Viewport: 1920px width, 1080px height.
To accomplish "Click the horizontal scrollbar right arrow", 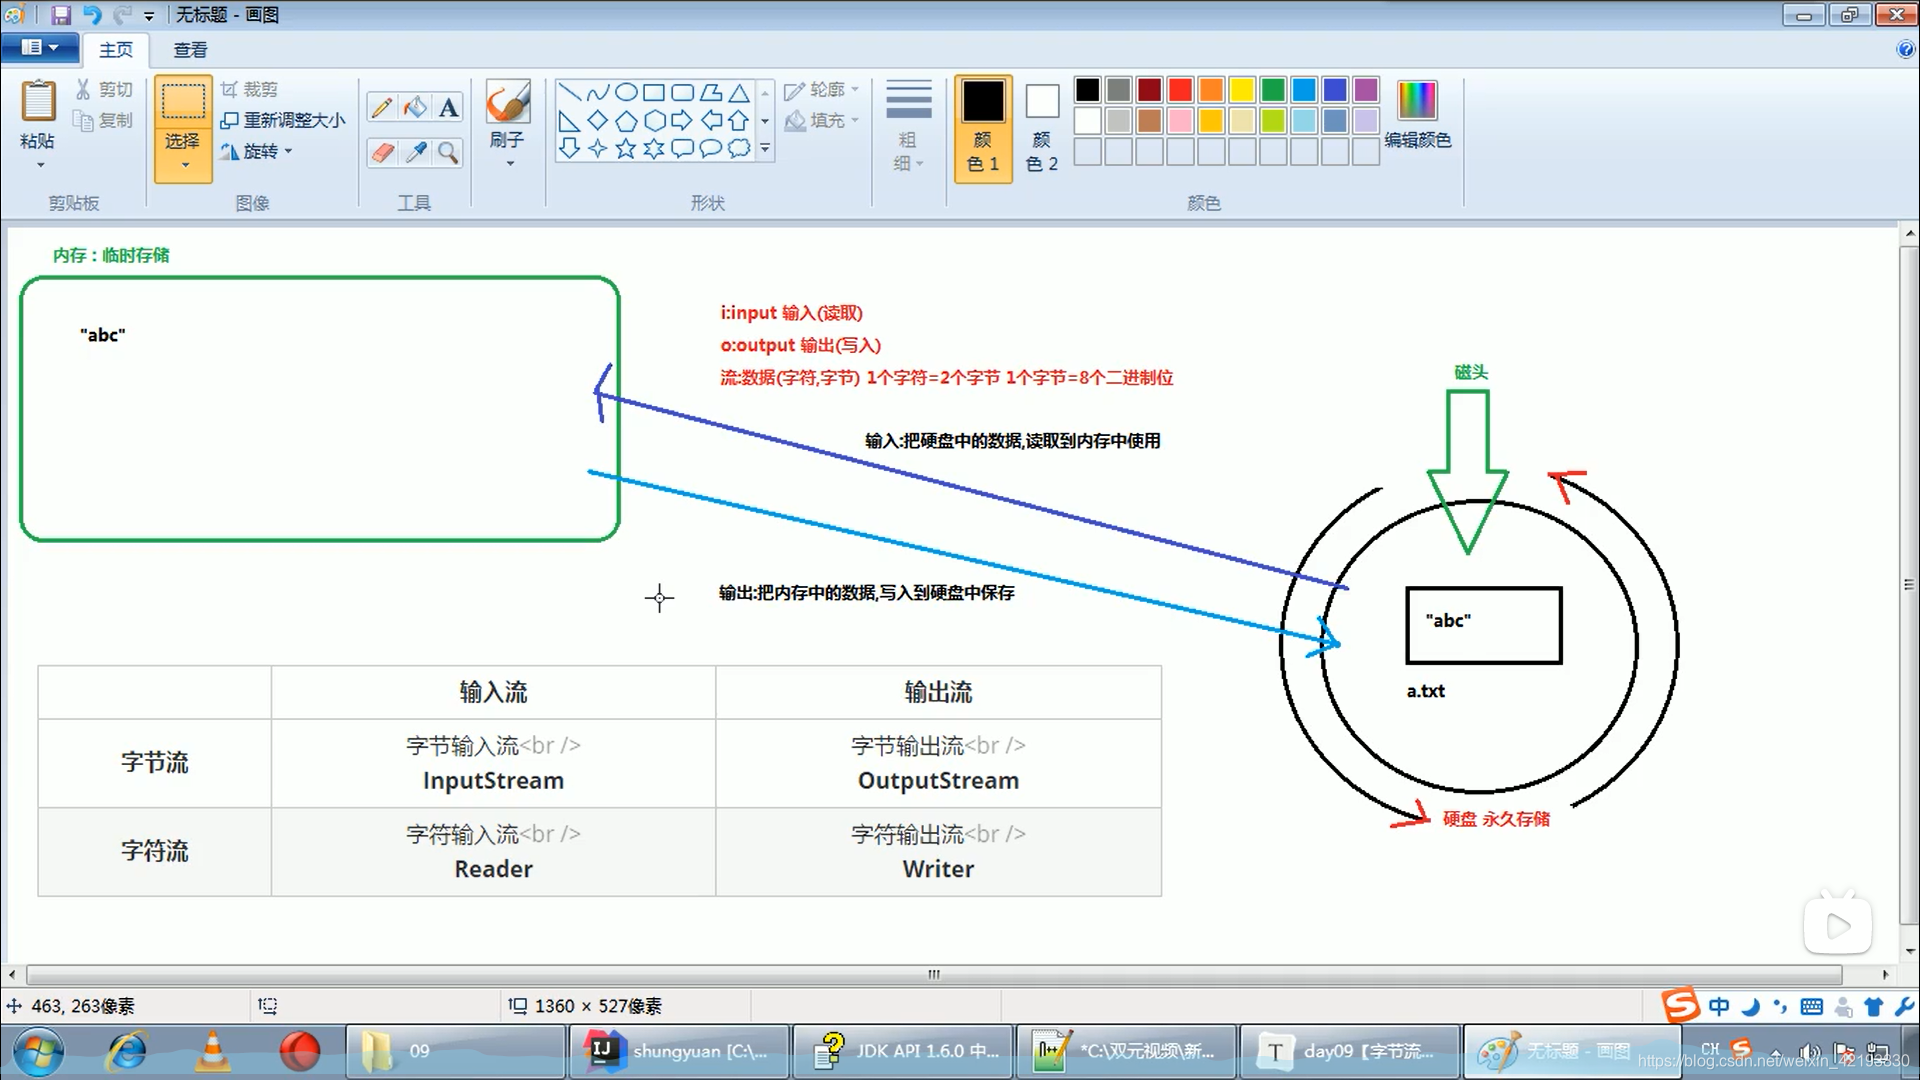I will click(x=1885, y=974).
